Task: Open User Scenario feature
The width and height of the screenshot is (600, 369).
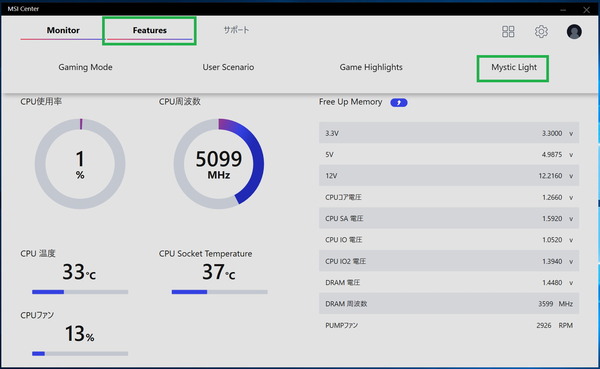Action: (x=228, y=67)
